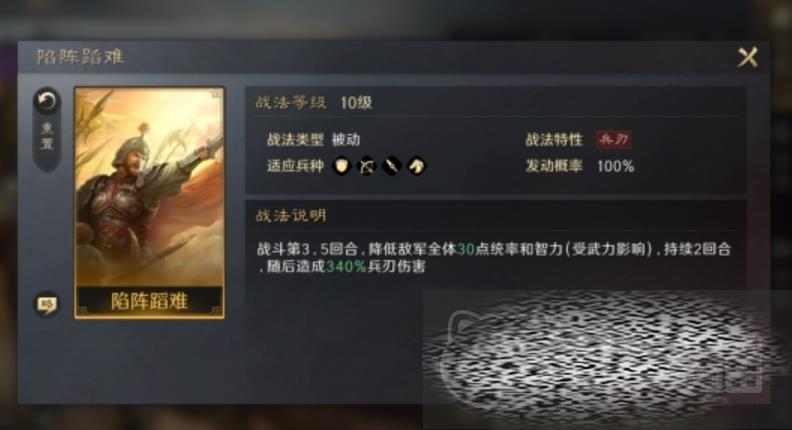
Task: Click the 发动概率 100% value
Action: [615, 166]
